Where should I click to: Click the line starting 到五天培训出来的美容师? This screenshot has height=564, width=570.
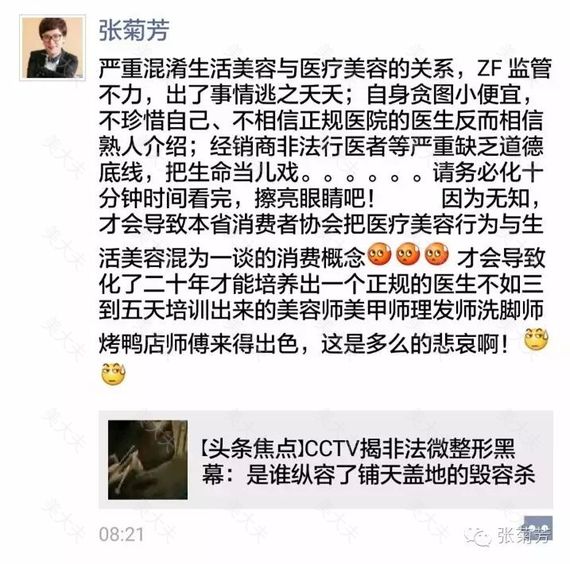pyautogui.click(x=321, y=310)
